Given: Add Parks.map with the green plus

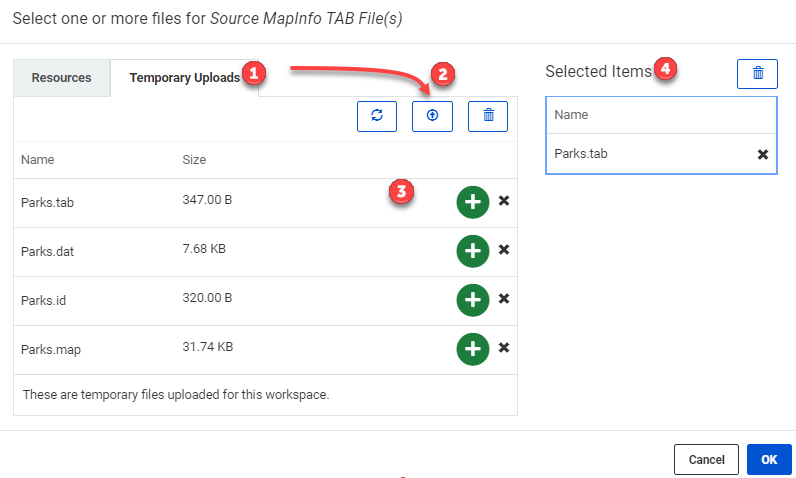Looking at the screenshot, I should click(473, 349).
